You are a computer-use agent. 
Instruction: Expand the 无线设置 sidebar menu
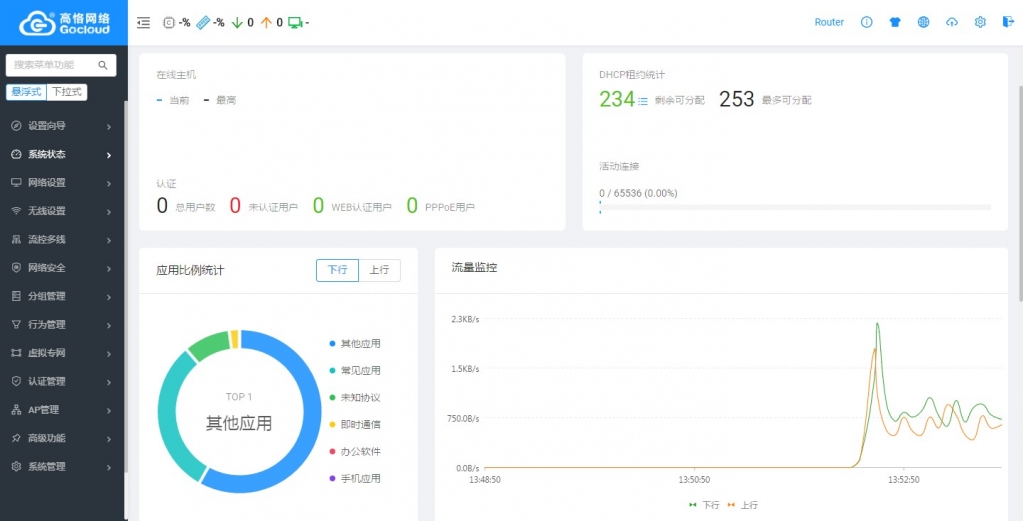pos(60,211)
